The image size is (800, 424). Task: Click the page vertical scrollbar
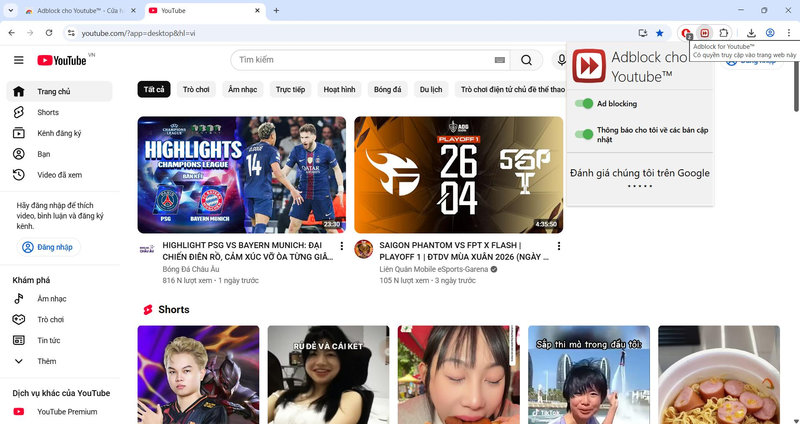point(796,80)
